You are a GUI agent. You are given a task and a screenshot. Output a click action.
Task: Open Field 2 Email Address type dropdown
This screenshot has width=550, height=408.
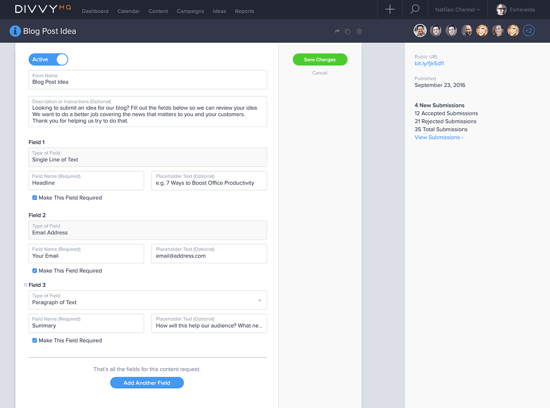147,230
